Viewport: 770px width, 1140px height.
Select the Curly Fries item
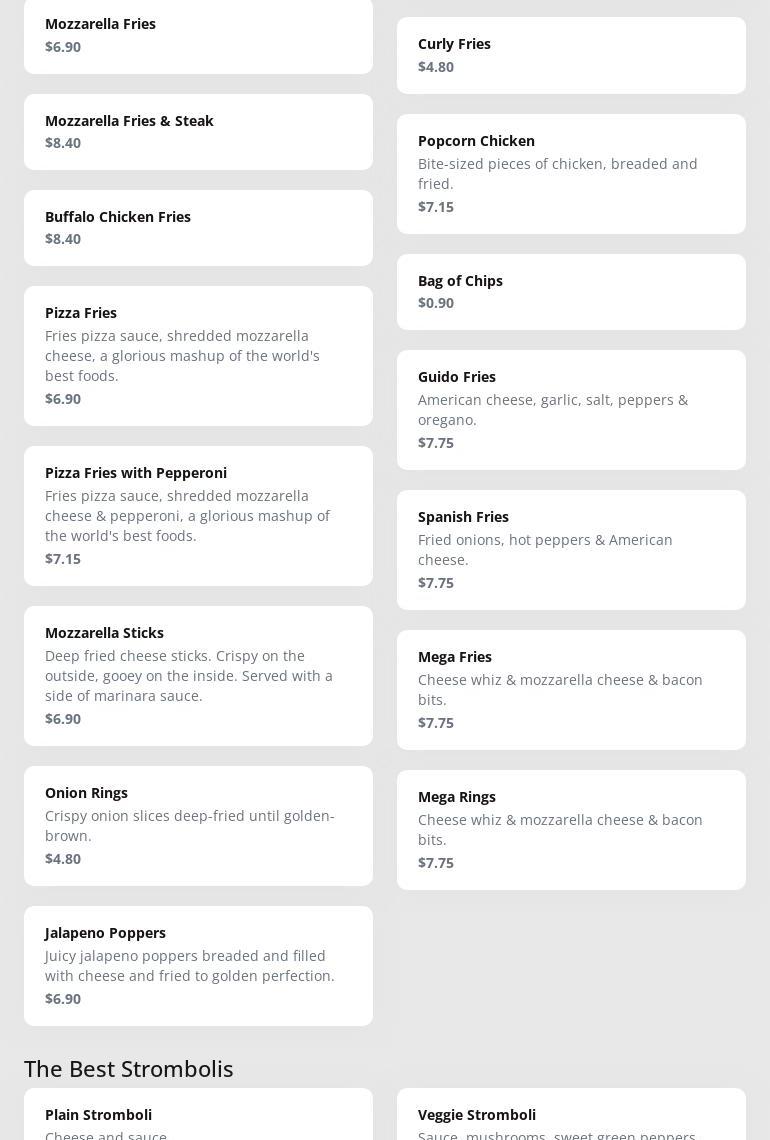[x=572, y=55]
